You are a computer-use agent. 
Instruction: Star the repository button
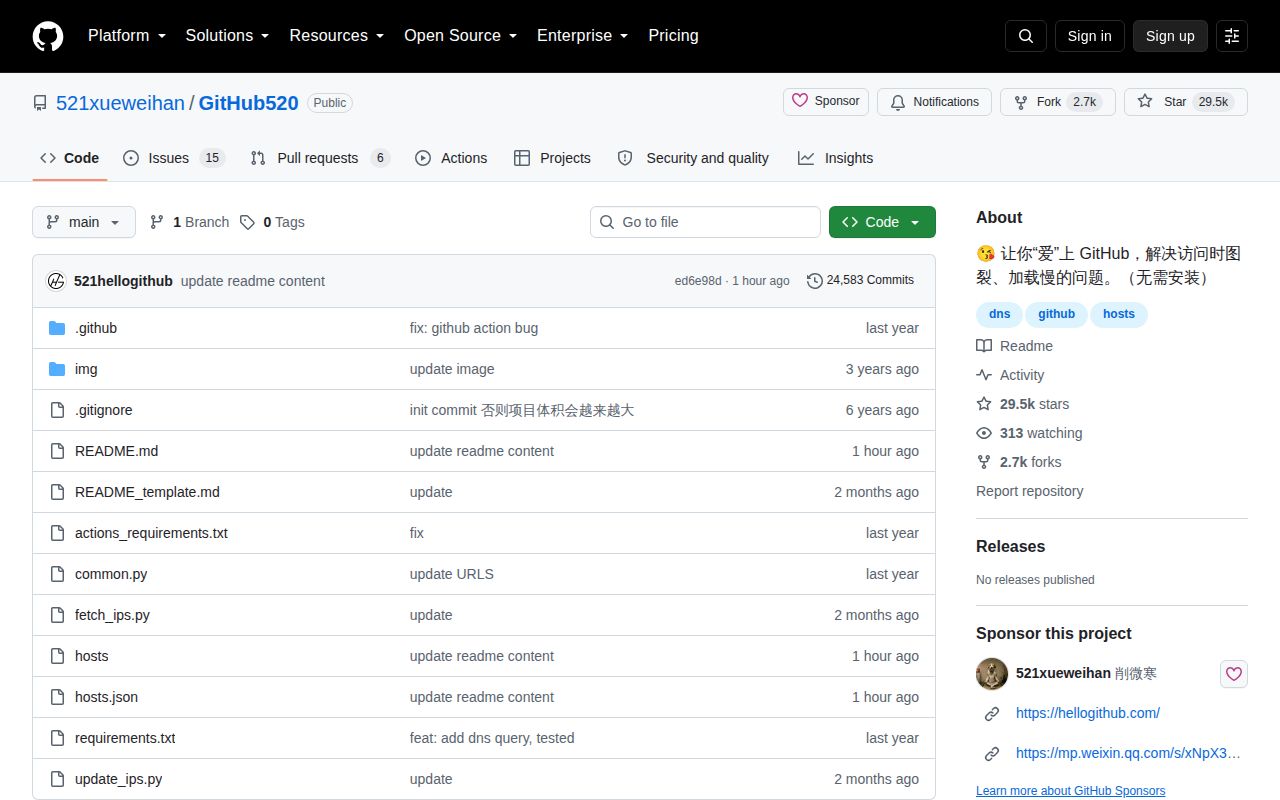click(x=1186, y=102)
